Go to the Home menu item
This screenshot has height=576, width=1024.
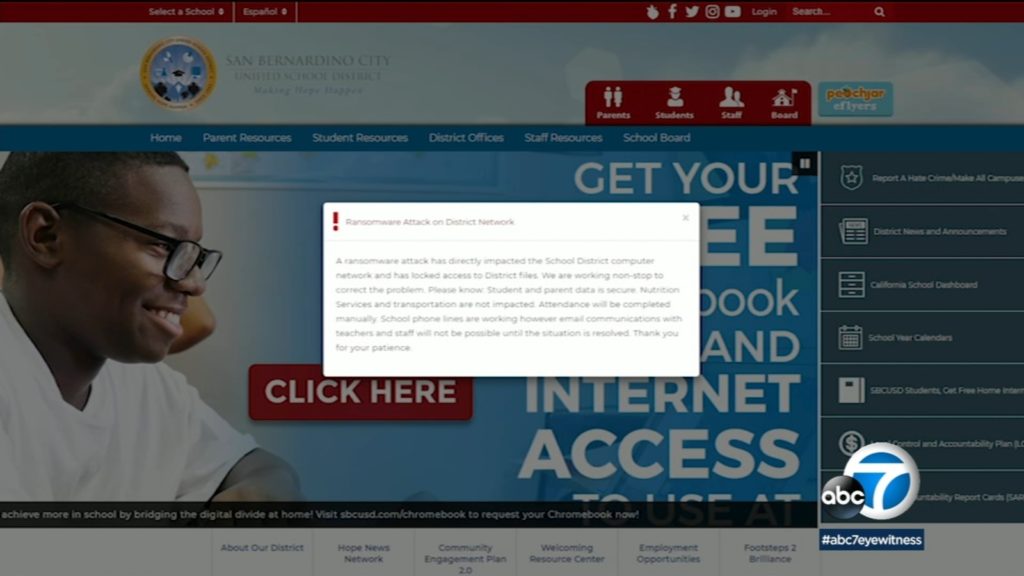[x=166, y=138]
